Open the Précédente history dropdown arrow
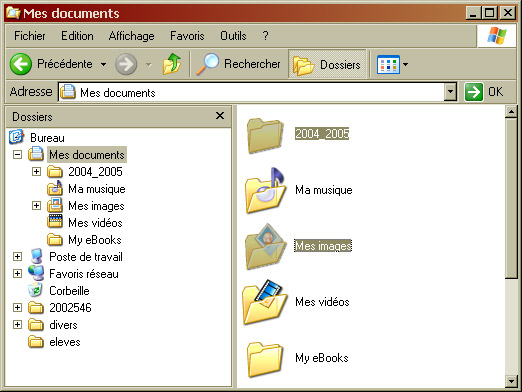522x392 pixels. pos(103,64)
